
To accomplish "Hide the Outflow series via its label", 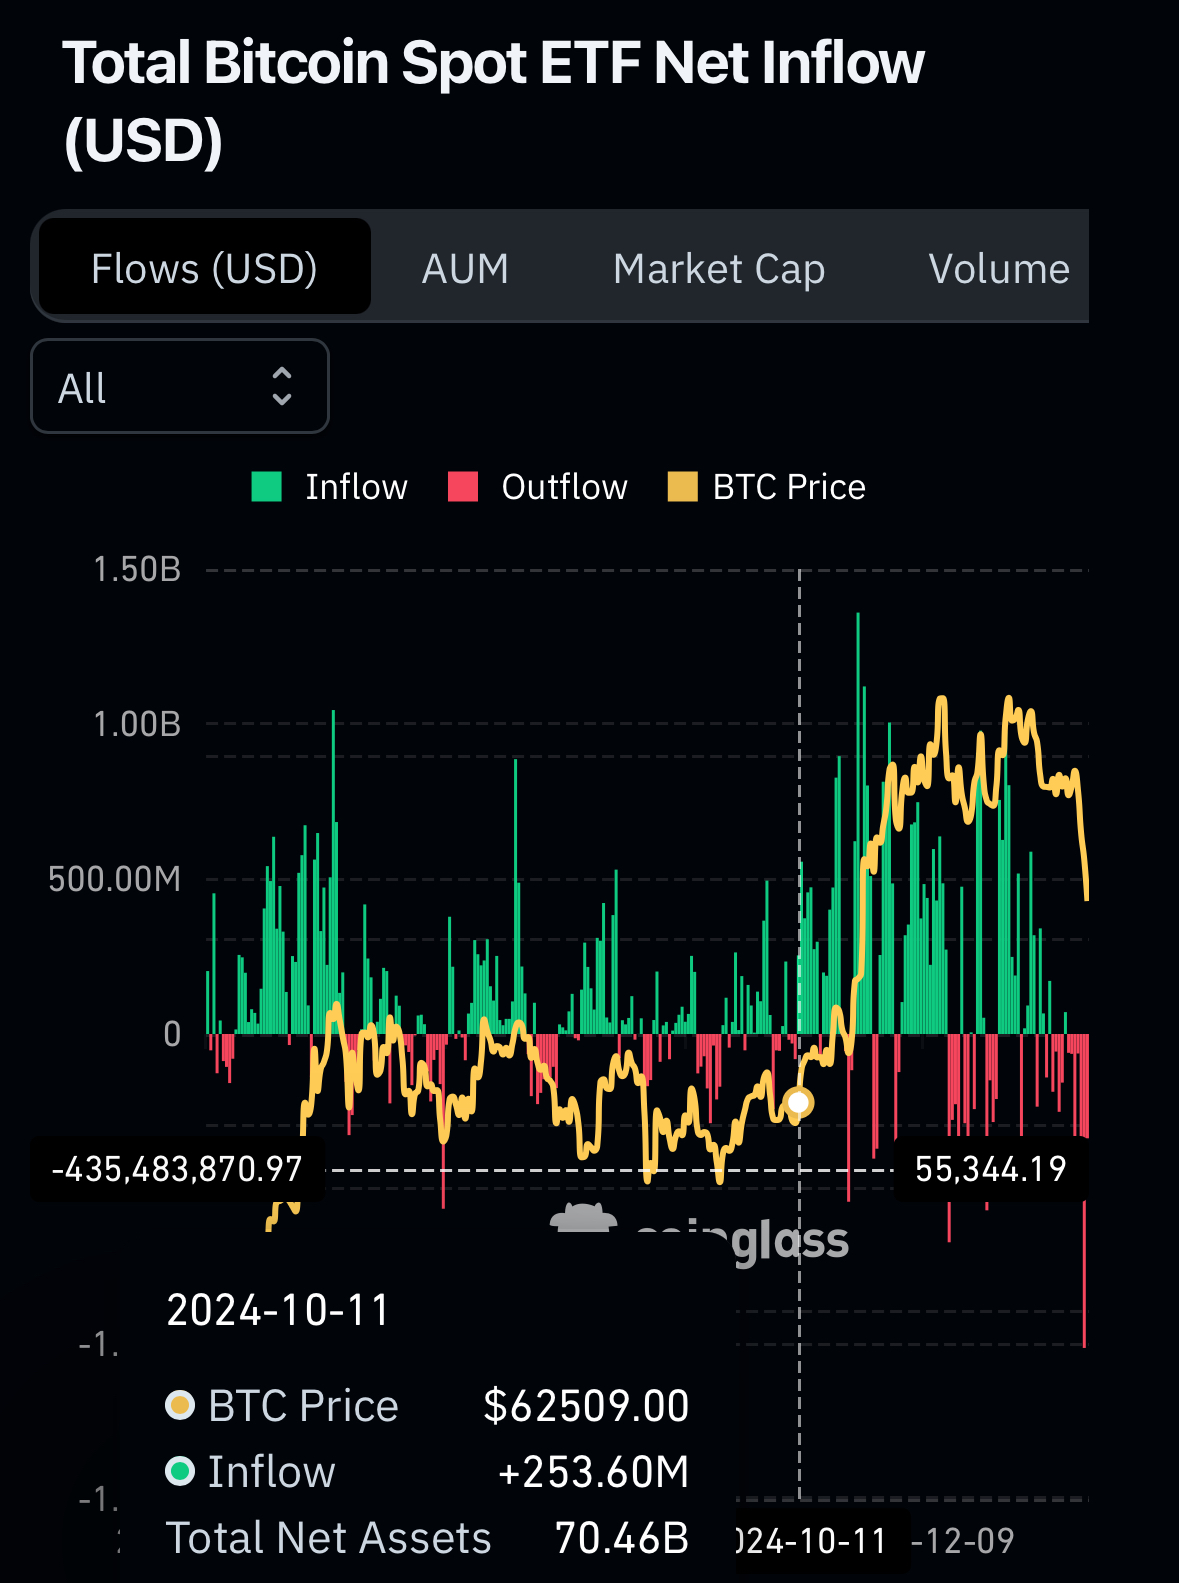I will [564, 487].
